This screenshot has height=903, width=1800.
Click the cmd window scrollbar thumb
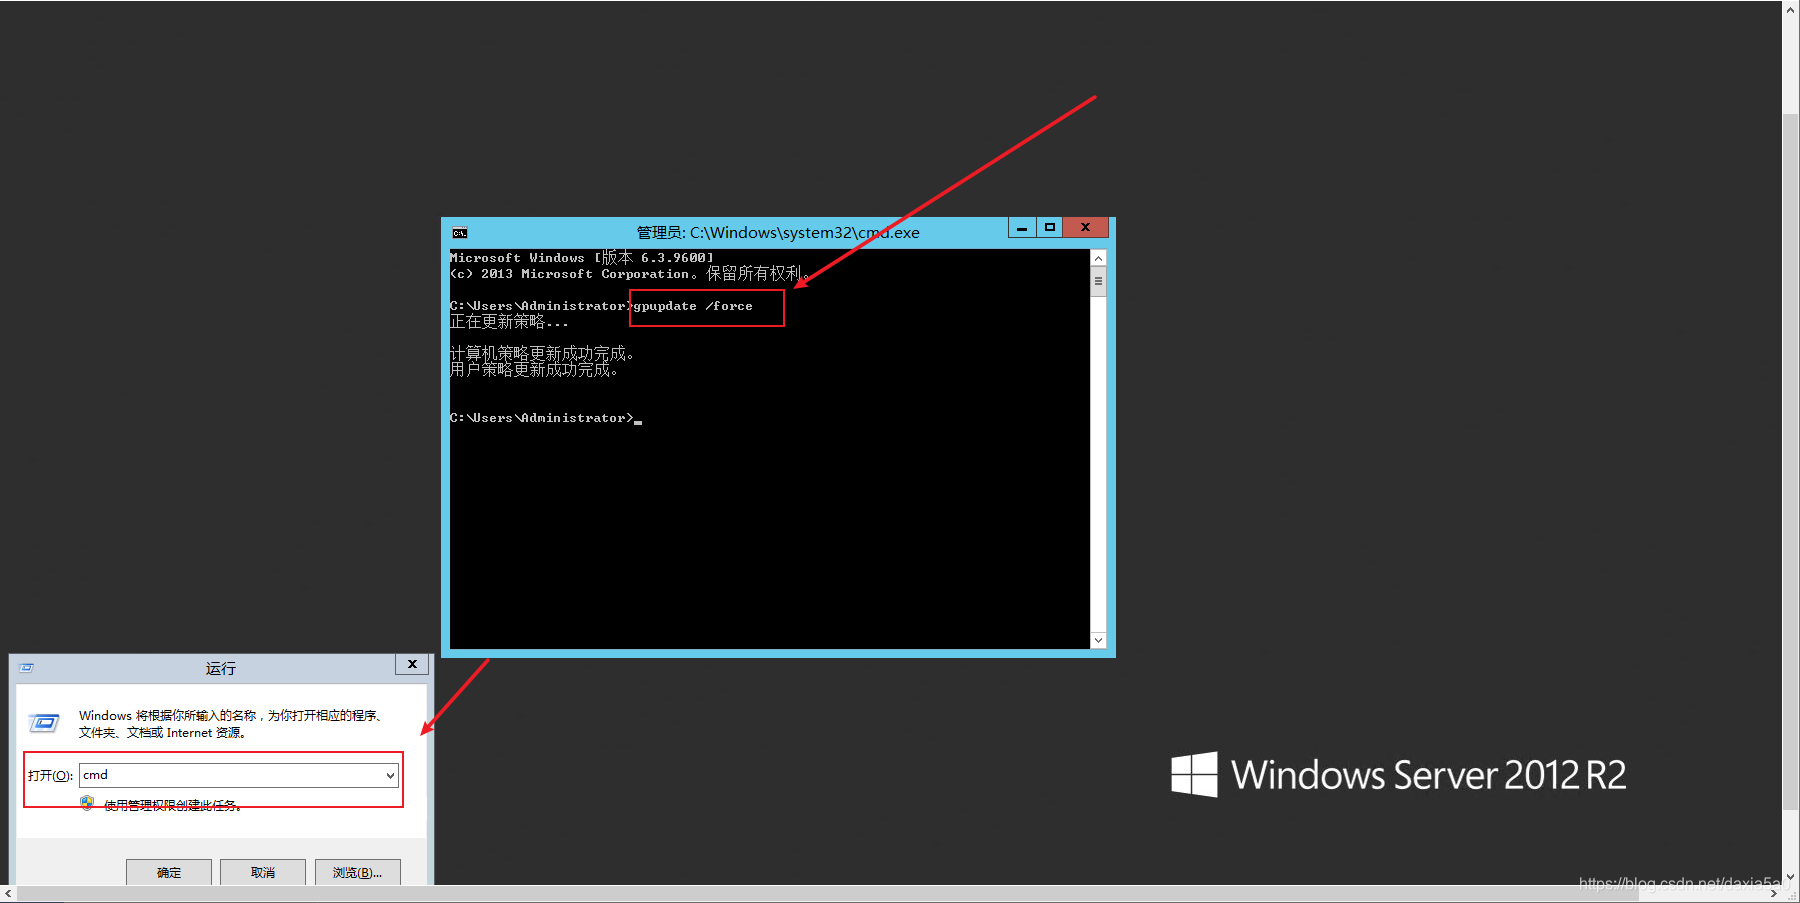(x=1098, y=281)
